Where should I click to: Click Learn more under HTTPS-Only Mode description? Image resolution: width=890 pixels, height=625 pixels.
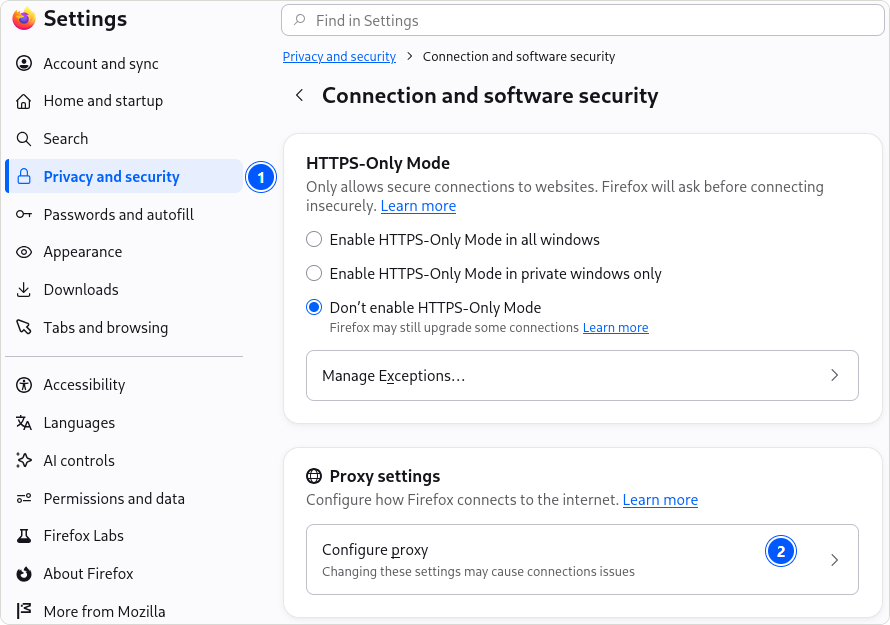[x=418, y=205]
